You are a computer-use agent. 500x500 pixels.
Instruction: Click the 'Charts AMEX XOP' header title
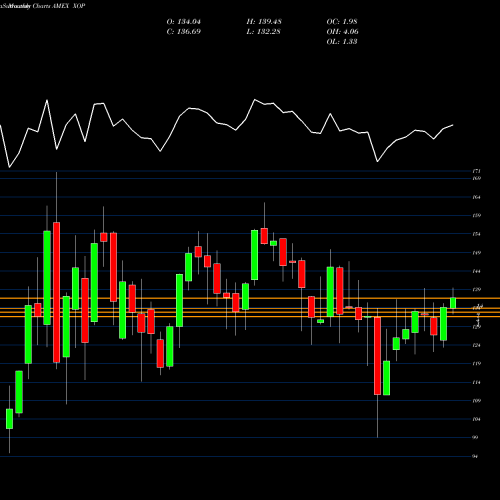(59, 6)
